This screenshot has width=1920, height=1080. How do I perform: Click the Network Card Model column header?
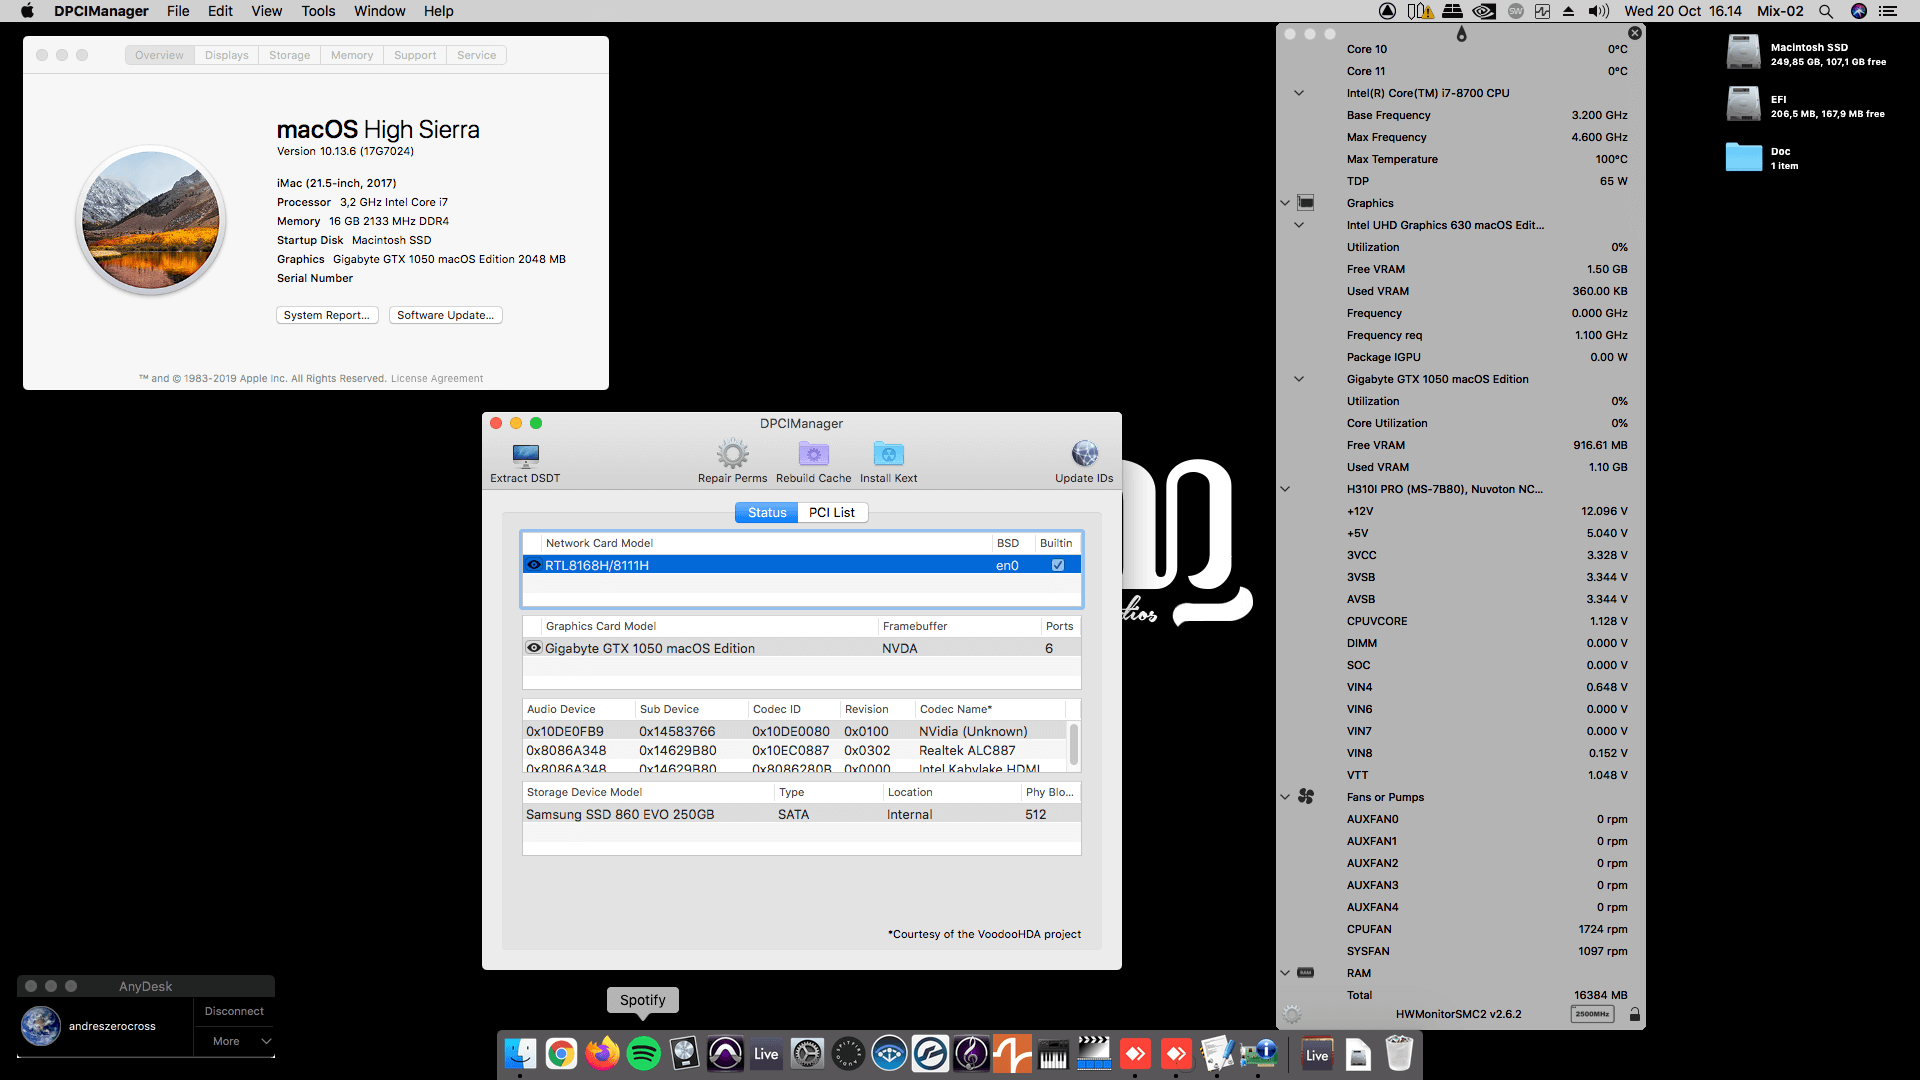pyautogui.click(x=767, y=543)
